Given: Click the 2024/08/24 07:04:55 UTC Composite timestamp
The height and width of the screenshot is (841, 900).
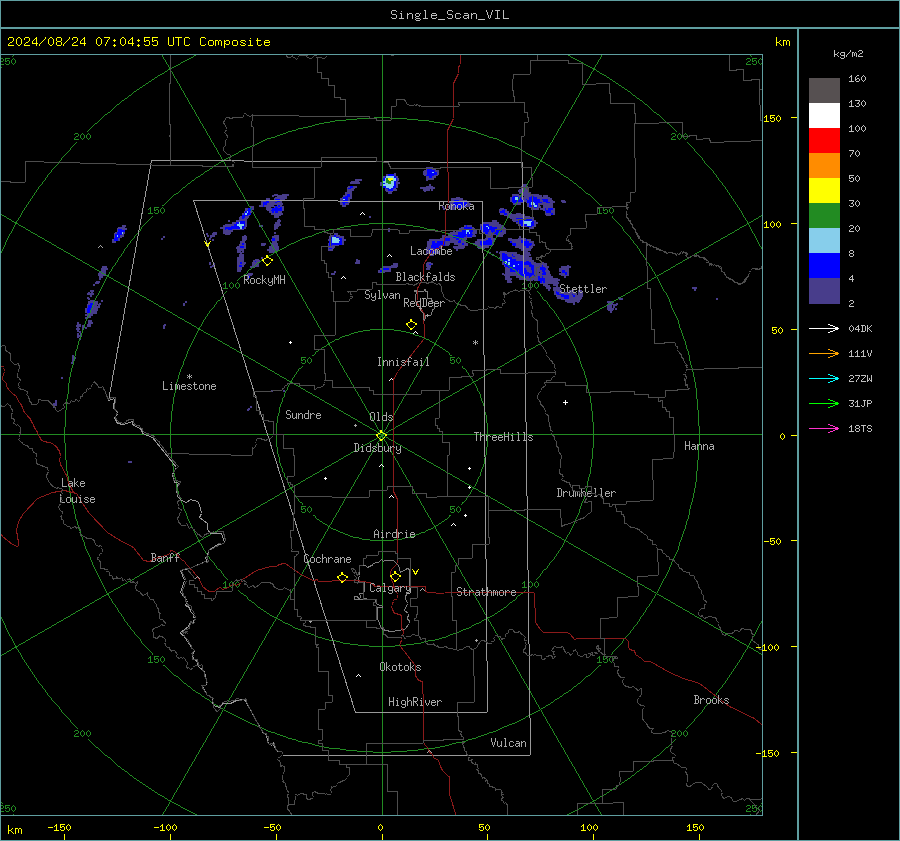Looking at the screenshot, I should (138, 42).
